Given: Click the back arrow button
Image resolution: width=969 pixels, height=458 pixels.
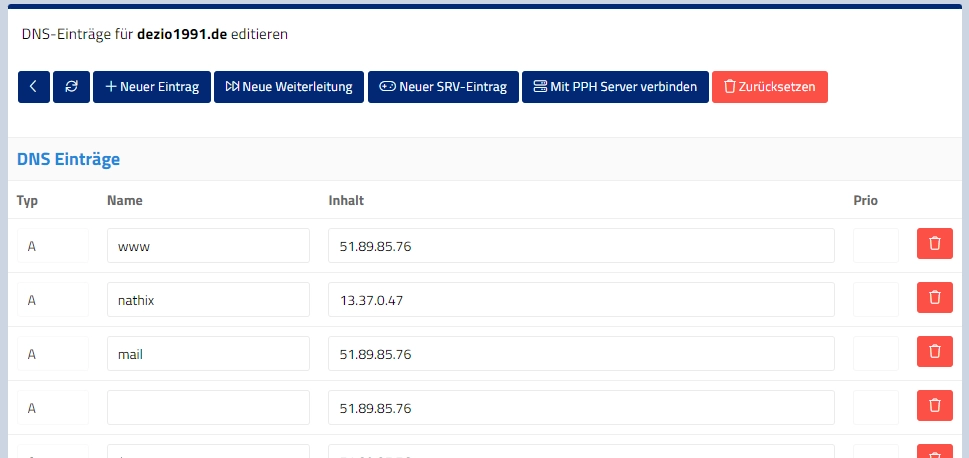Looking at the screenshot, I should tap(34, 87).
